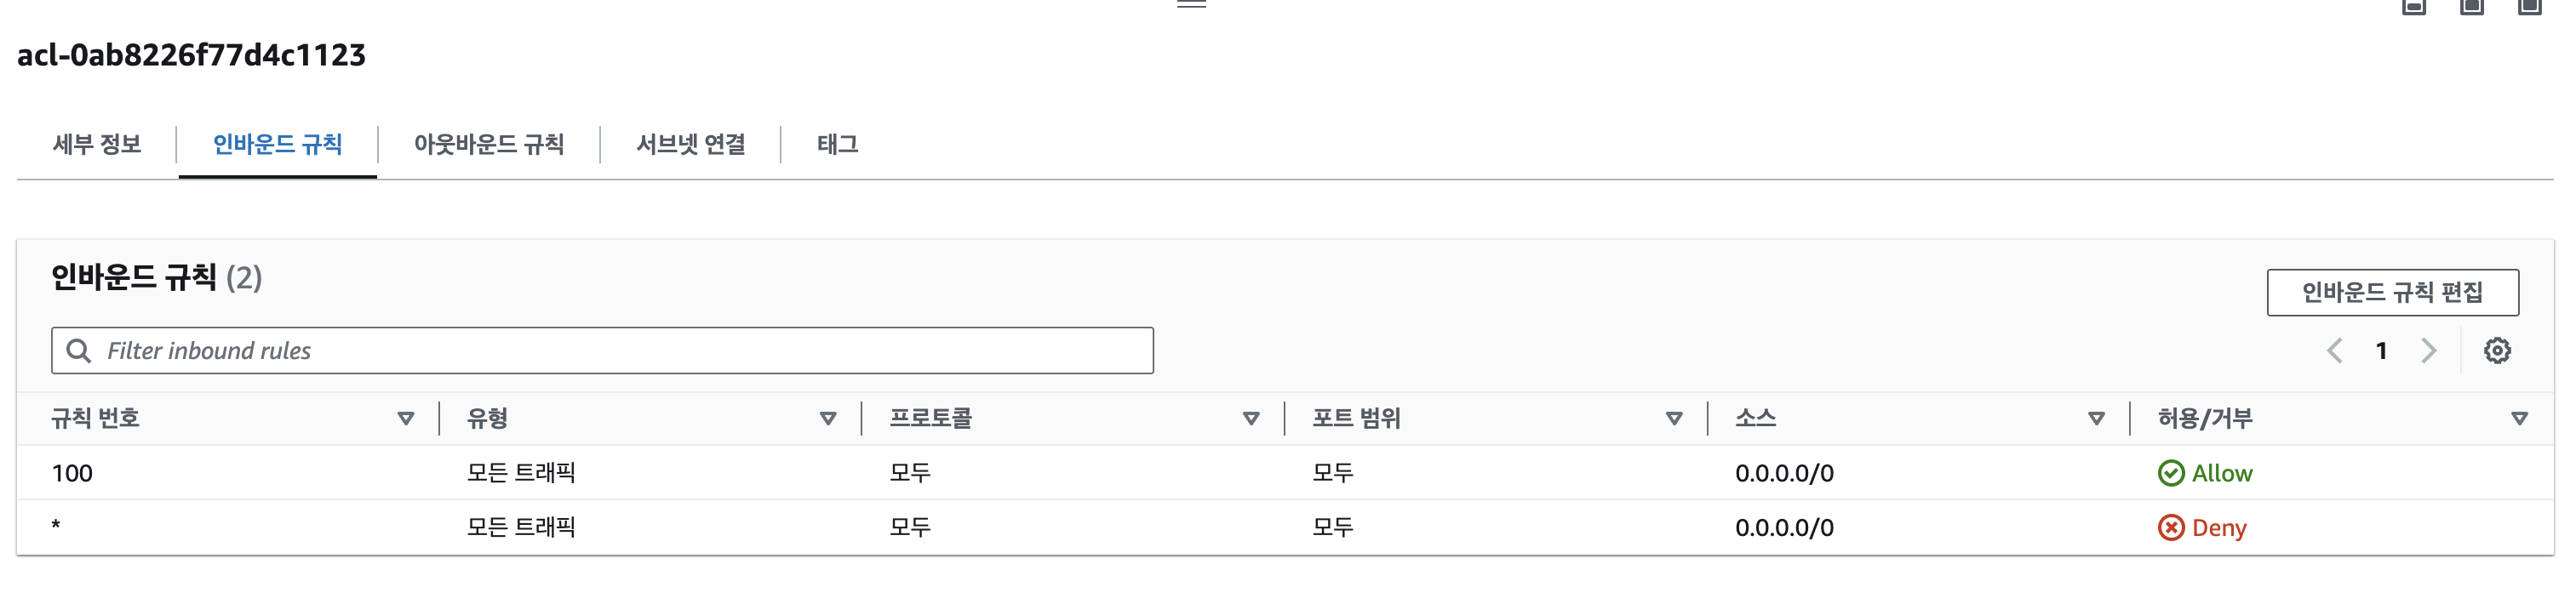Viewport: 2576px width, 604px height.
Task: Click the search magnifier icon
Action: [x=78, y=351]
